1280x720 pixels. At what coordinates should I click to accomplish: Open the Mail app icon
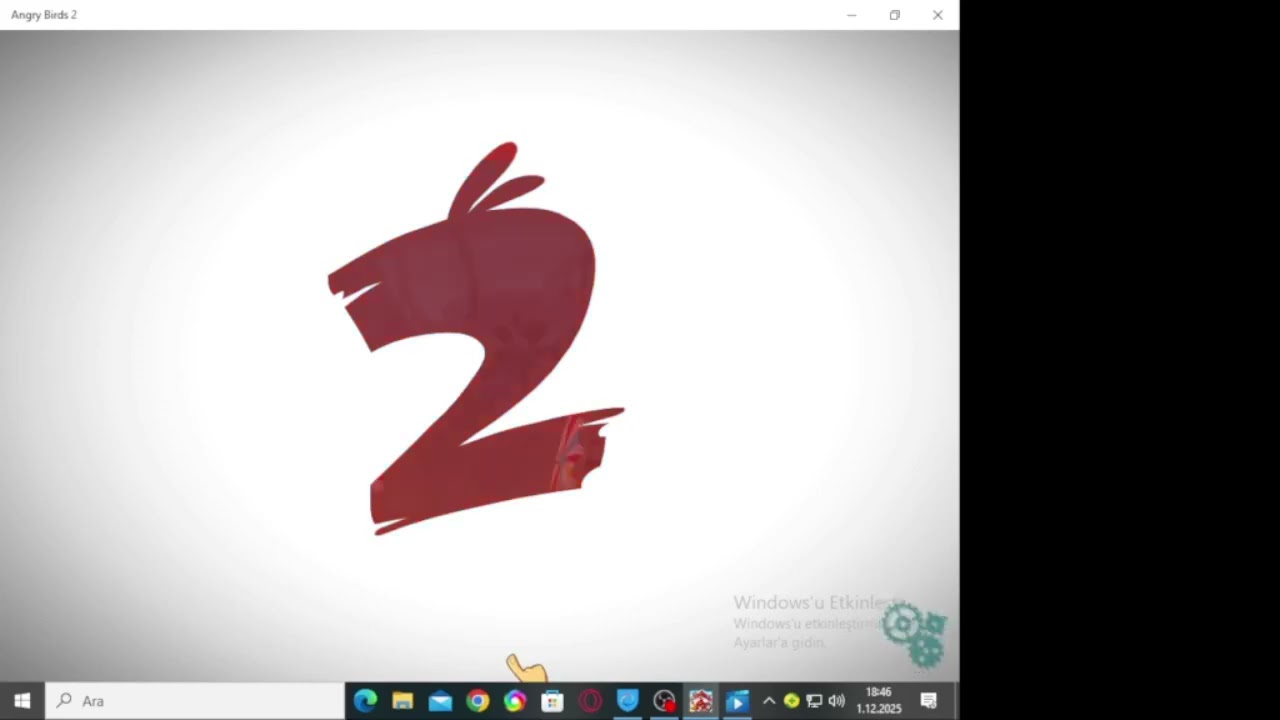[440, 701]
